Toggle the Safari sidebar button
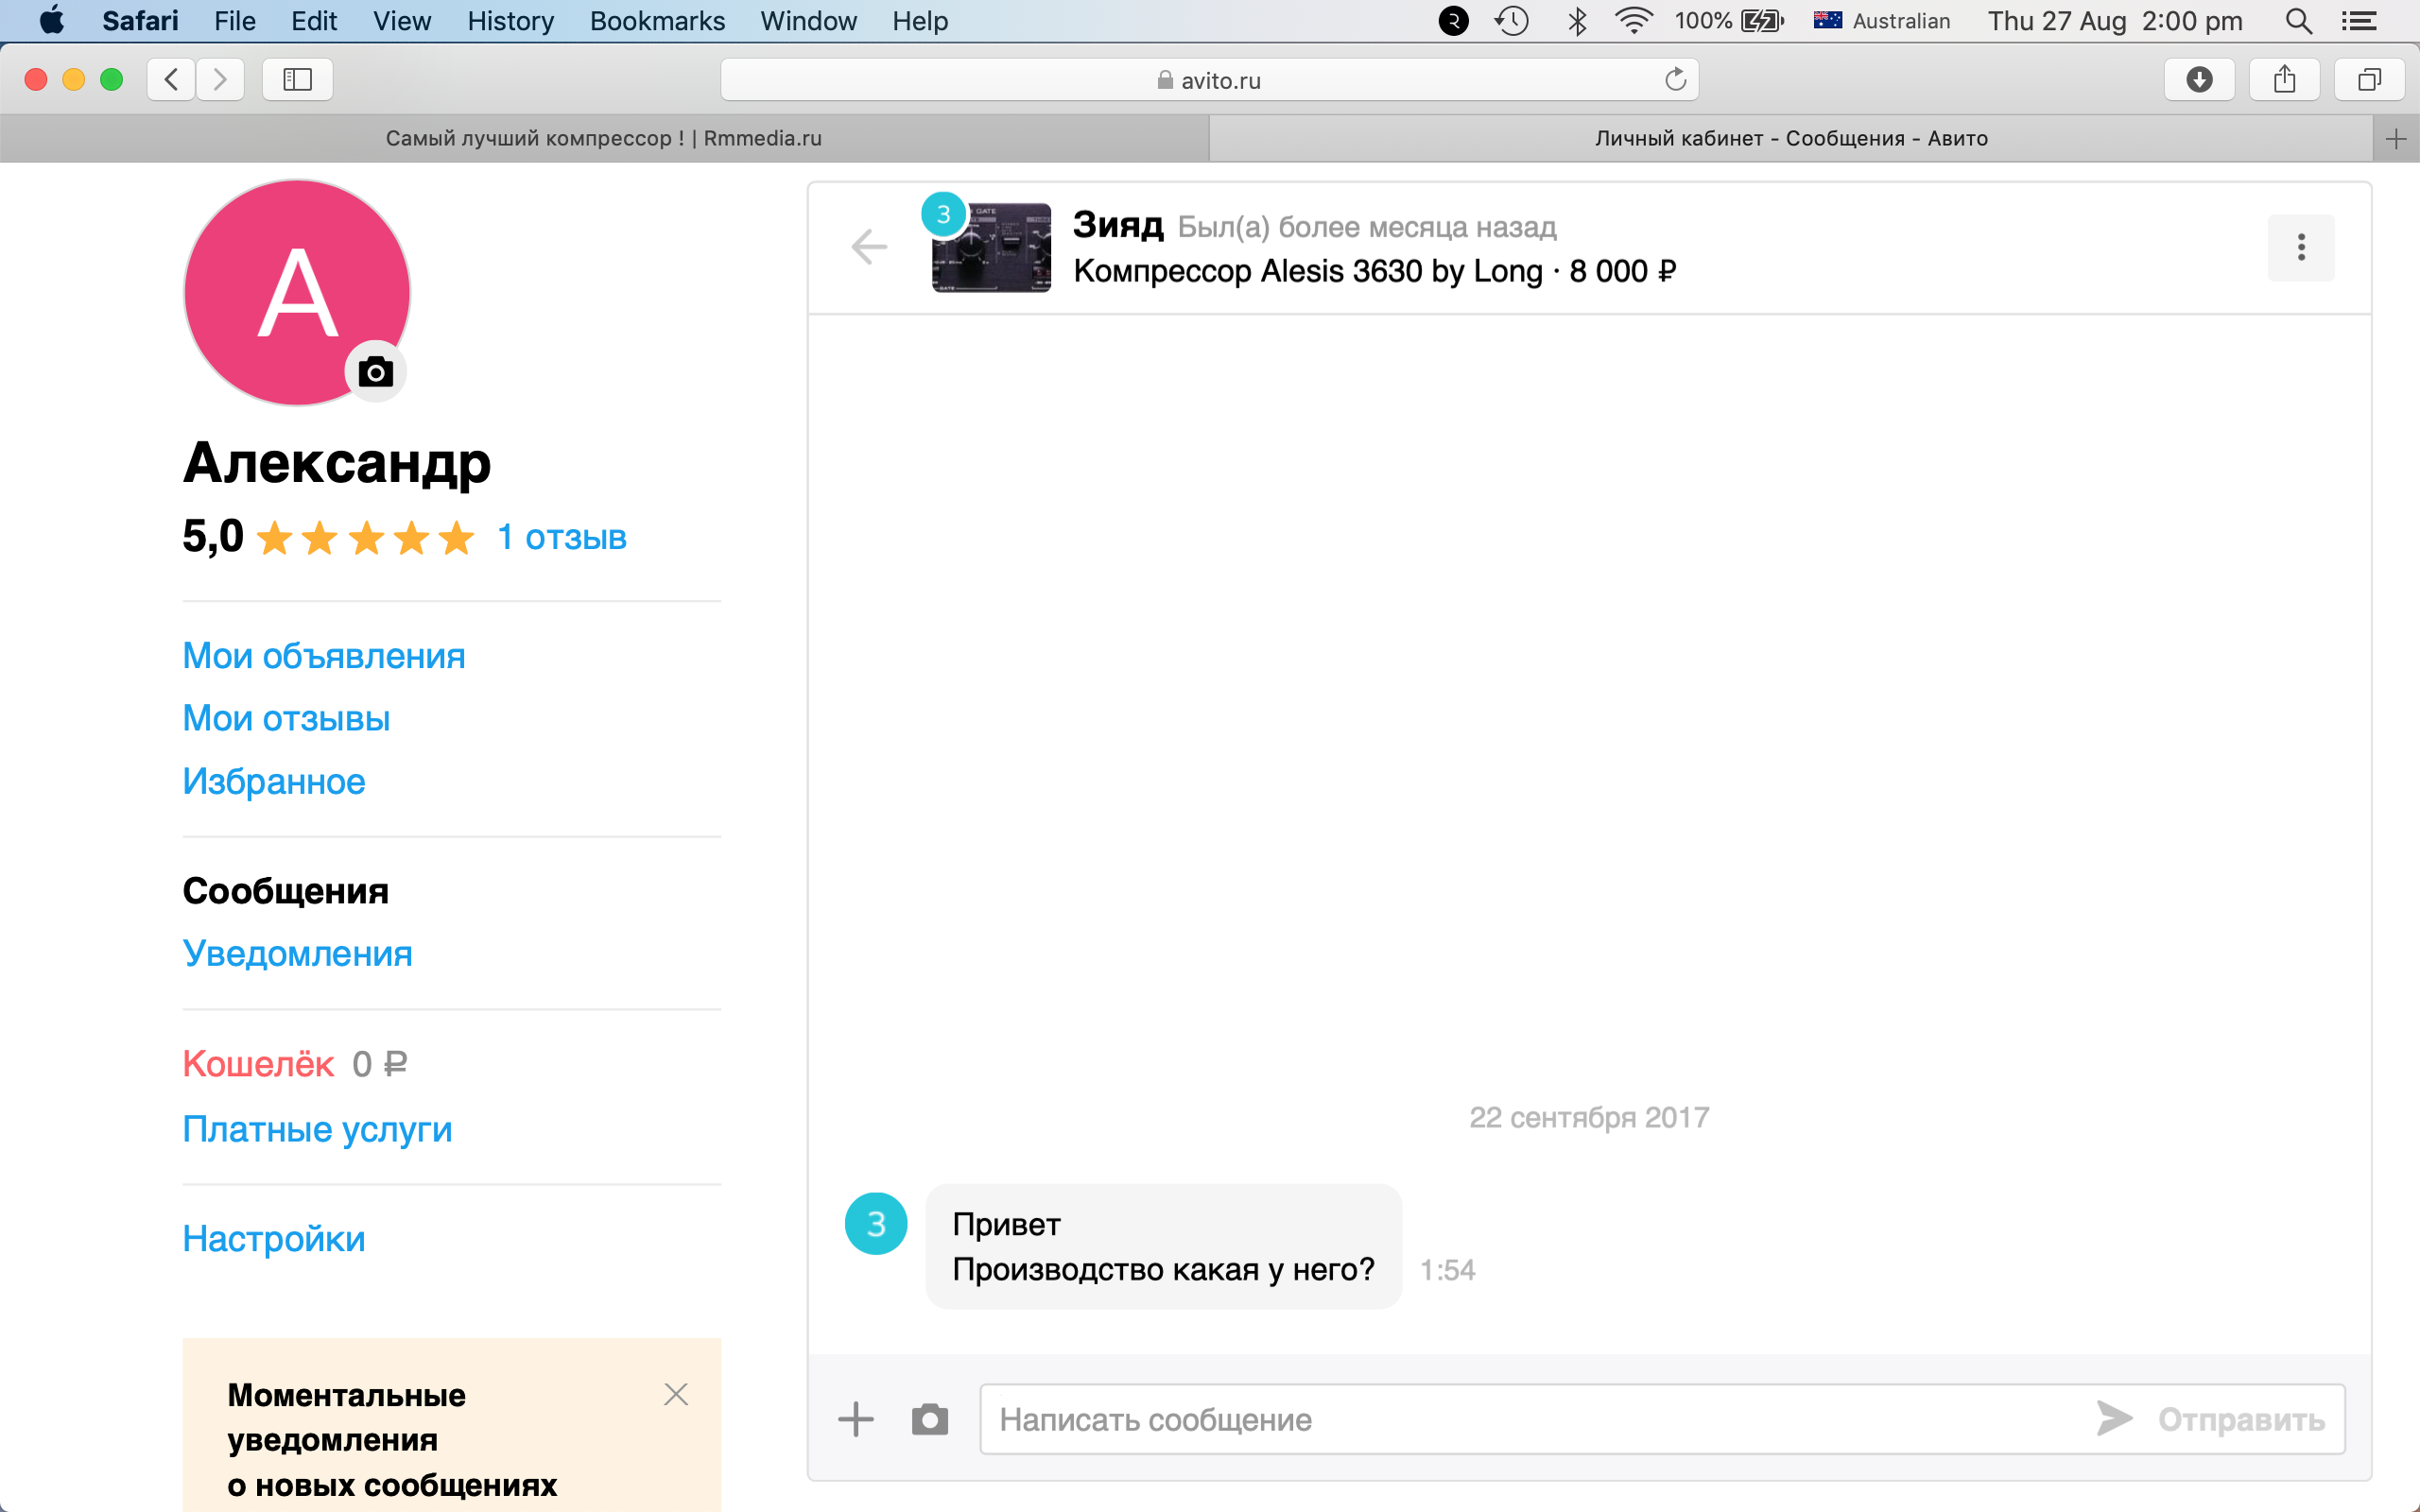This screenshot has width=2420, height=1512. 298,80
